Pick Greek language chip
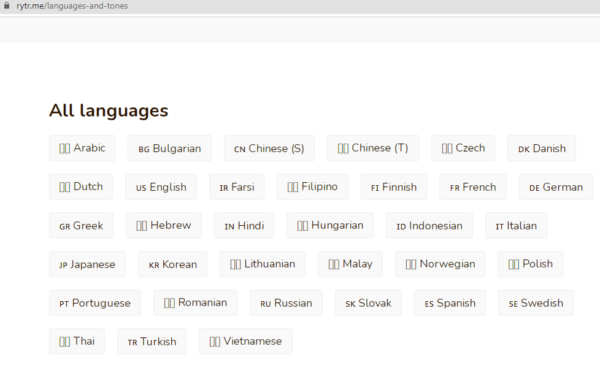600x376 pixels. coord(81,225)
